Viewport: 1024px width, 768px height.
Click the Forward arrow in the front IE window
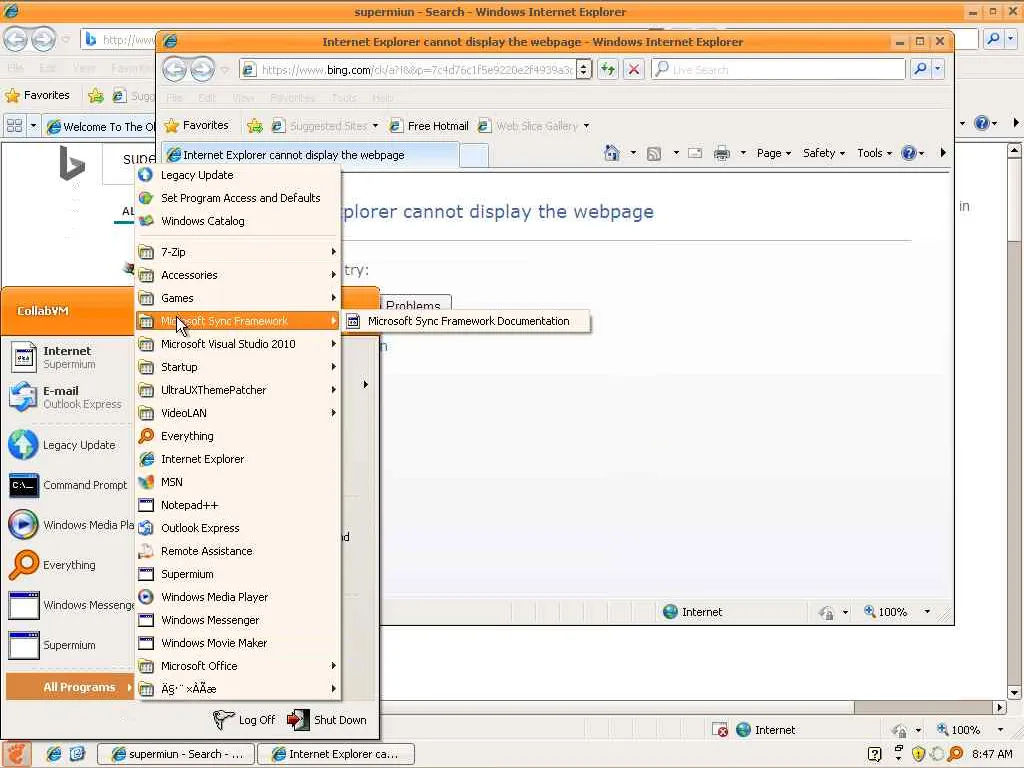[x=202, y=69]
